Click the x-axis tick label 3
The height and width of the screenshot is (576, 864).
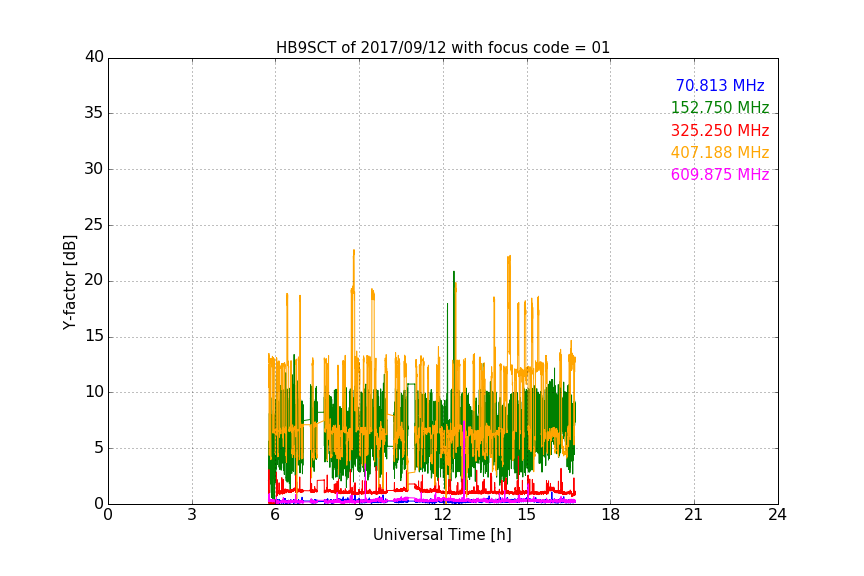point(192,515)
